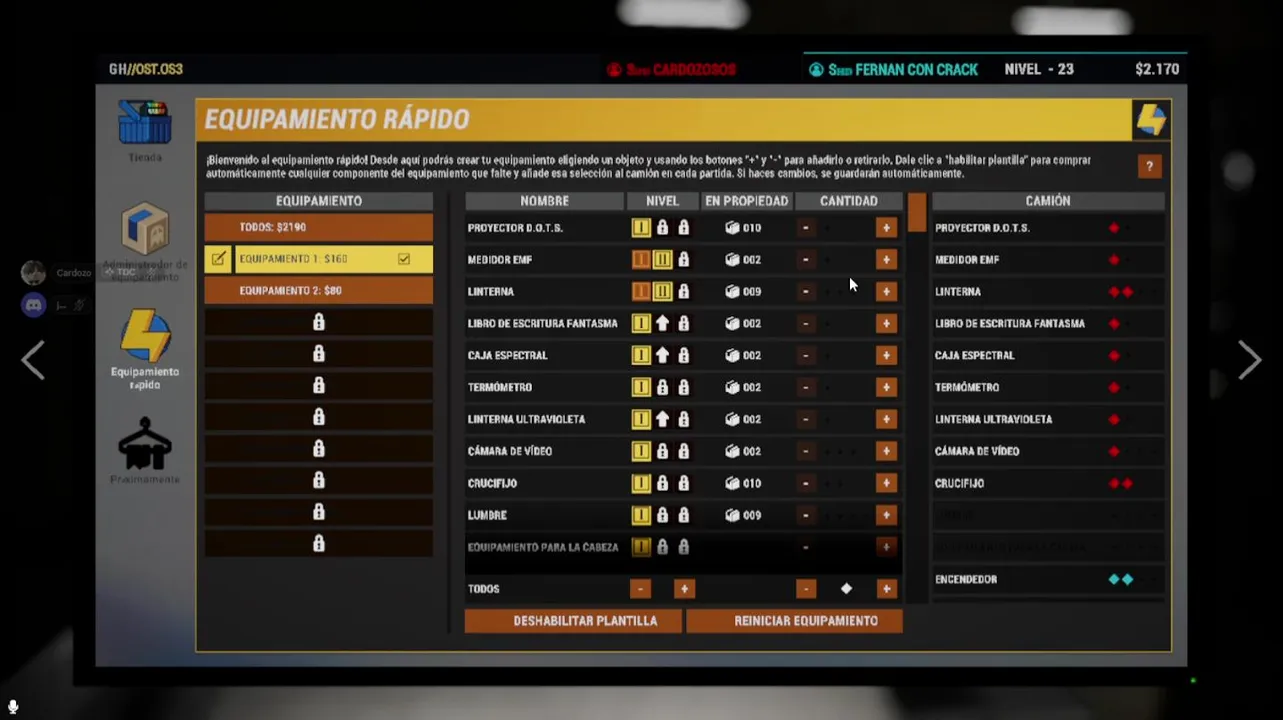The image size is (1283, 720).
Task: Select the Equipamiento 2: $80 loadout
Action: pos(319,291)
